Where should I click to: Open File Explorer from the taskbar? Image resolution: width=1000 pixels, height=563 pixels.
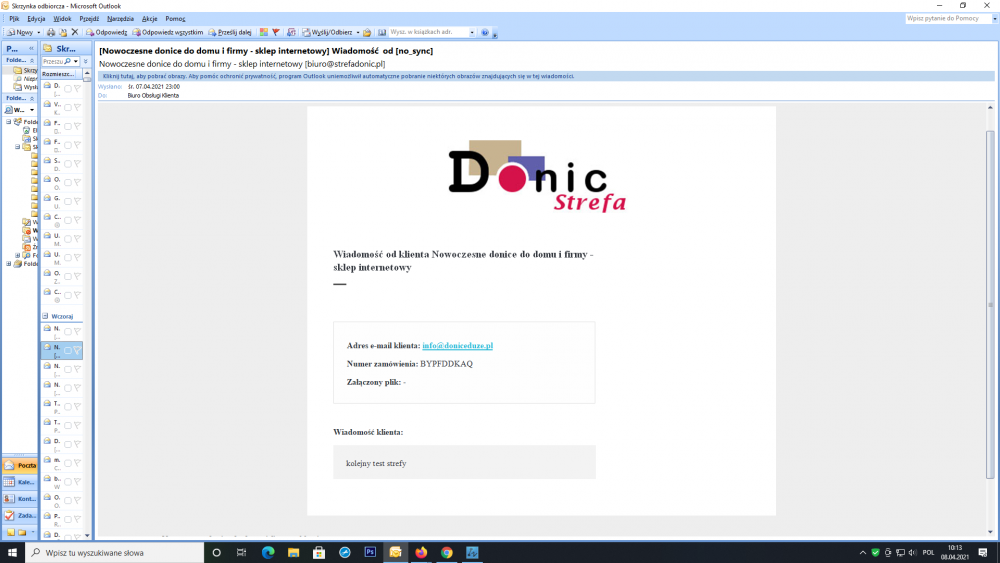pos(293,552)
